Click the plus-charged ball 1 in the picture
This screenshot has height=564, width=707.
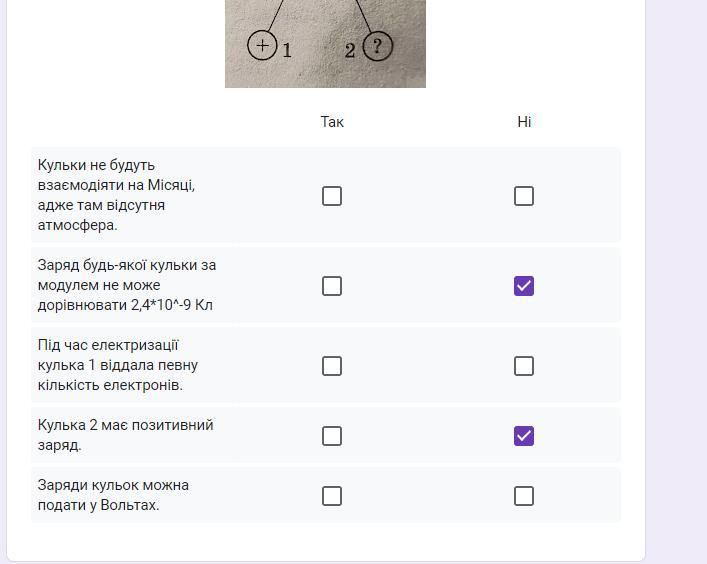[x=262, y=45]
